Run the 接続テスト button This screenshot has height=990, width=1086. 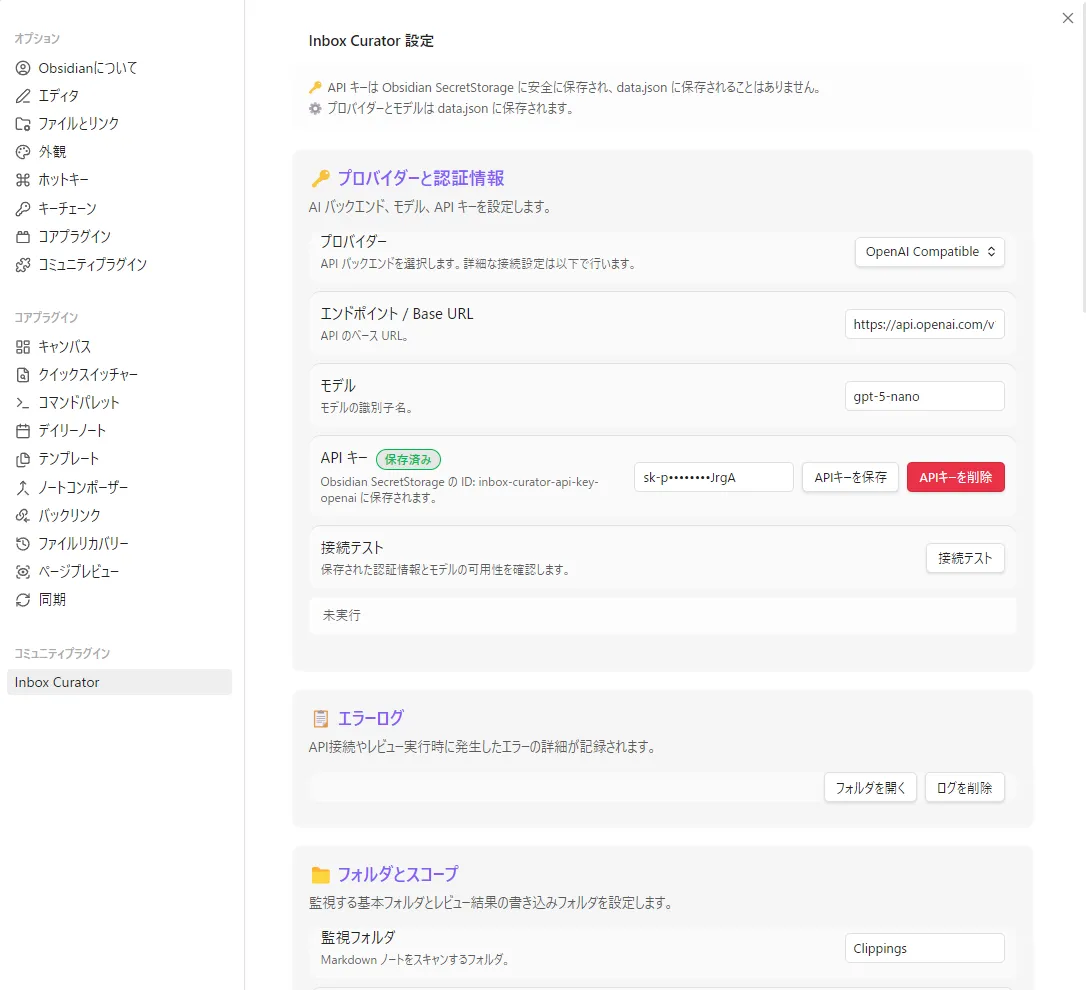[965, 558]
